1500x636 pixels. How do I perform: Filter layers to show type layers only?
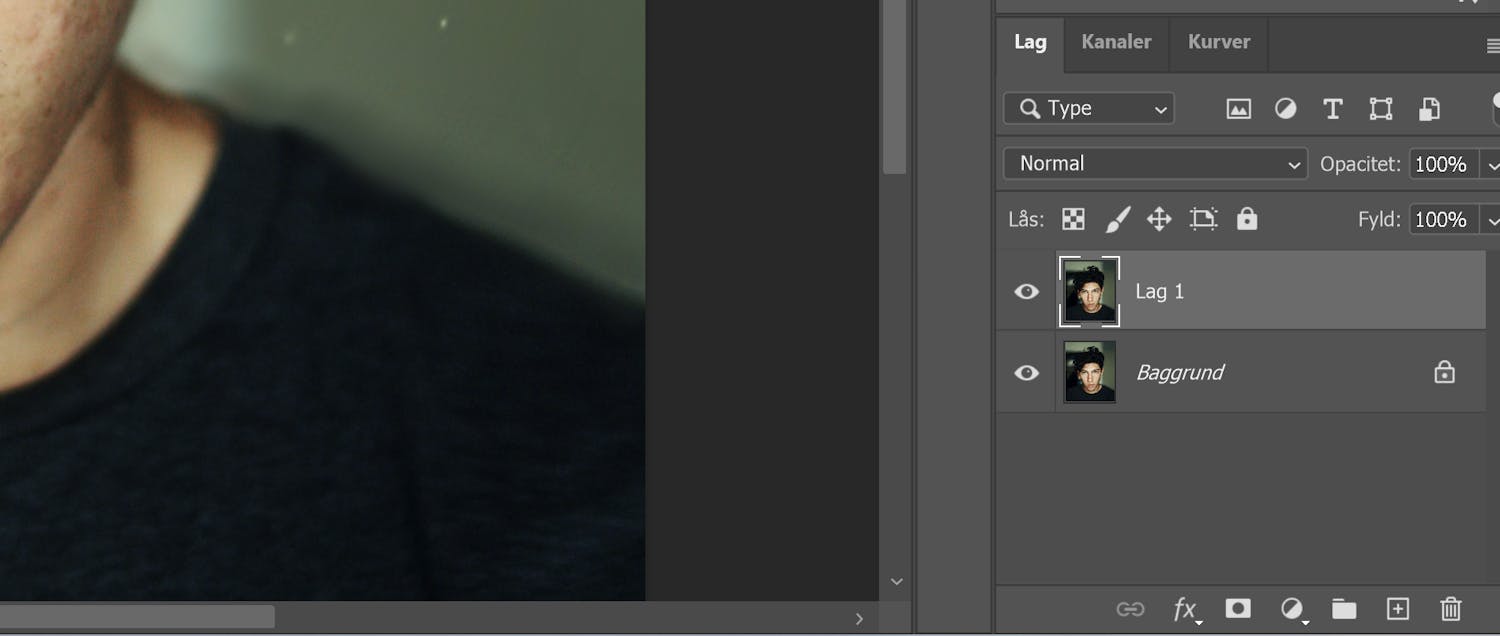(1332, 108)
